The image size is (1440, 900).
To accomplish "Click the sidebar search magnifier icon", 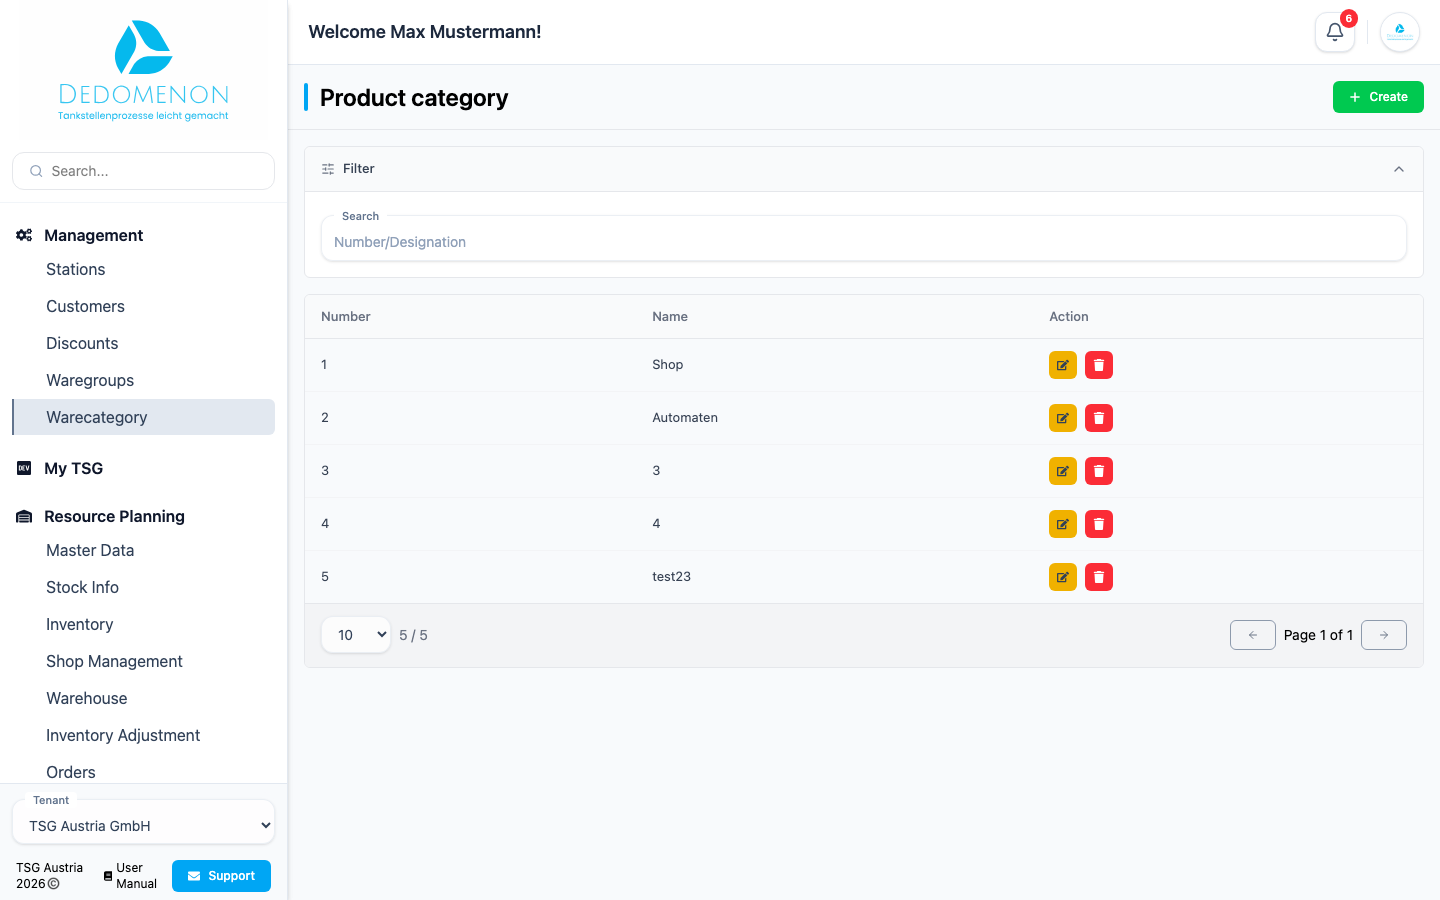I will coord(36,171).
